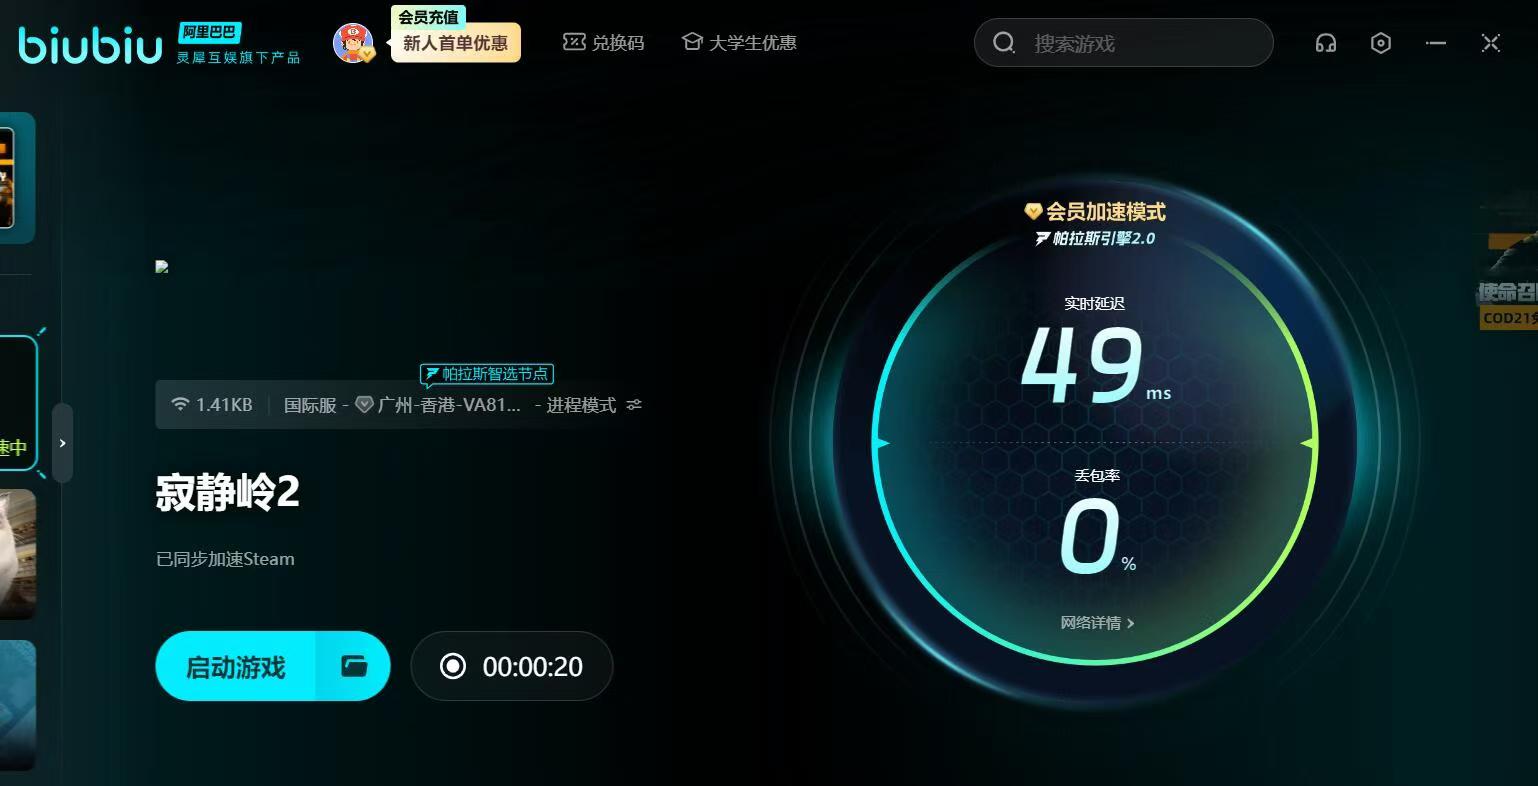
Task: Open 兑换码 redeem code
Action: [x=603, y=43]
